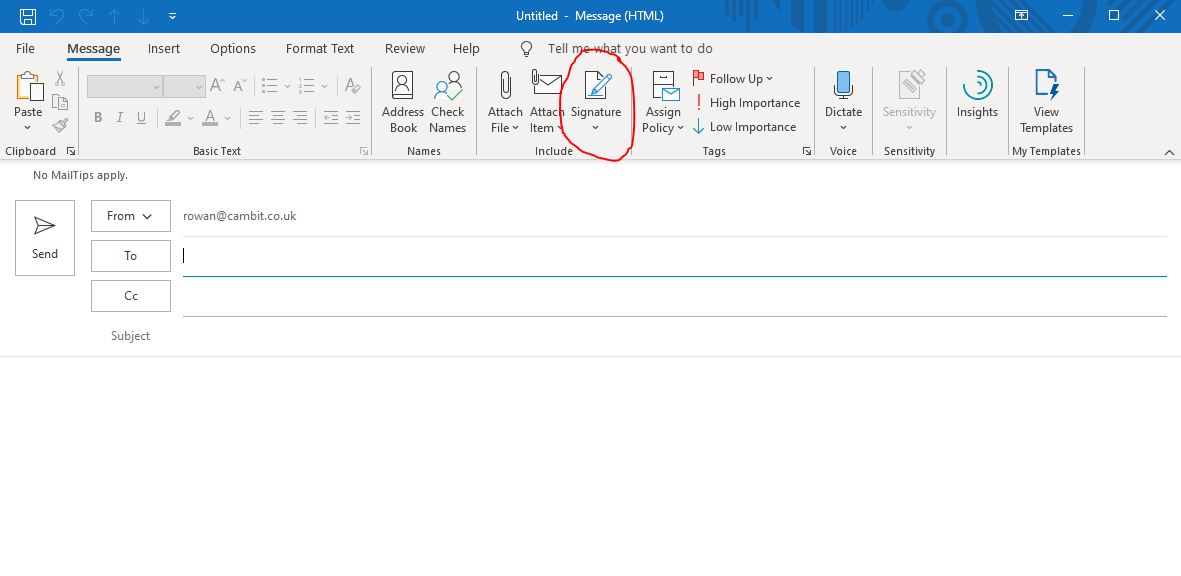Toggle bold formatting
The height and width of the screenshot is (576, 1181).
(x=97, y=117)
